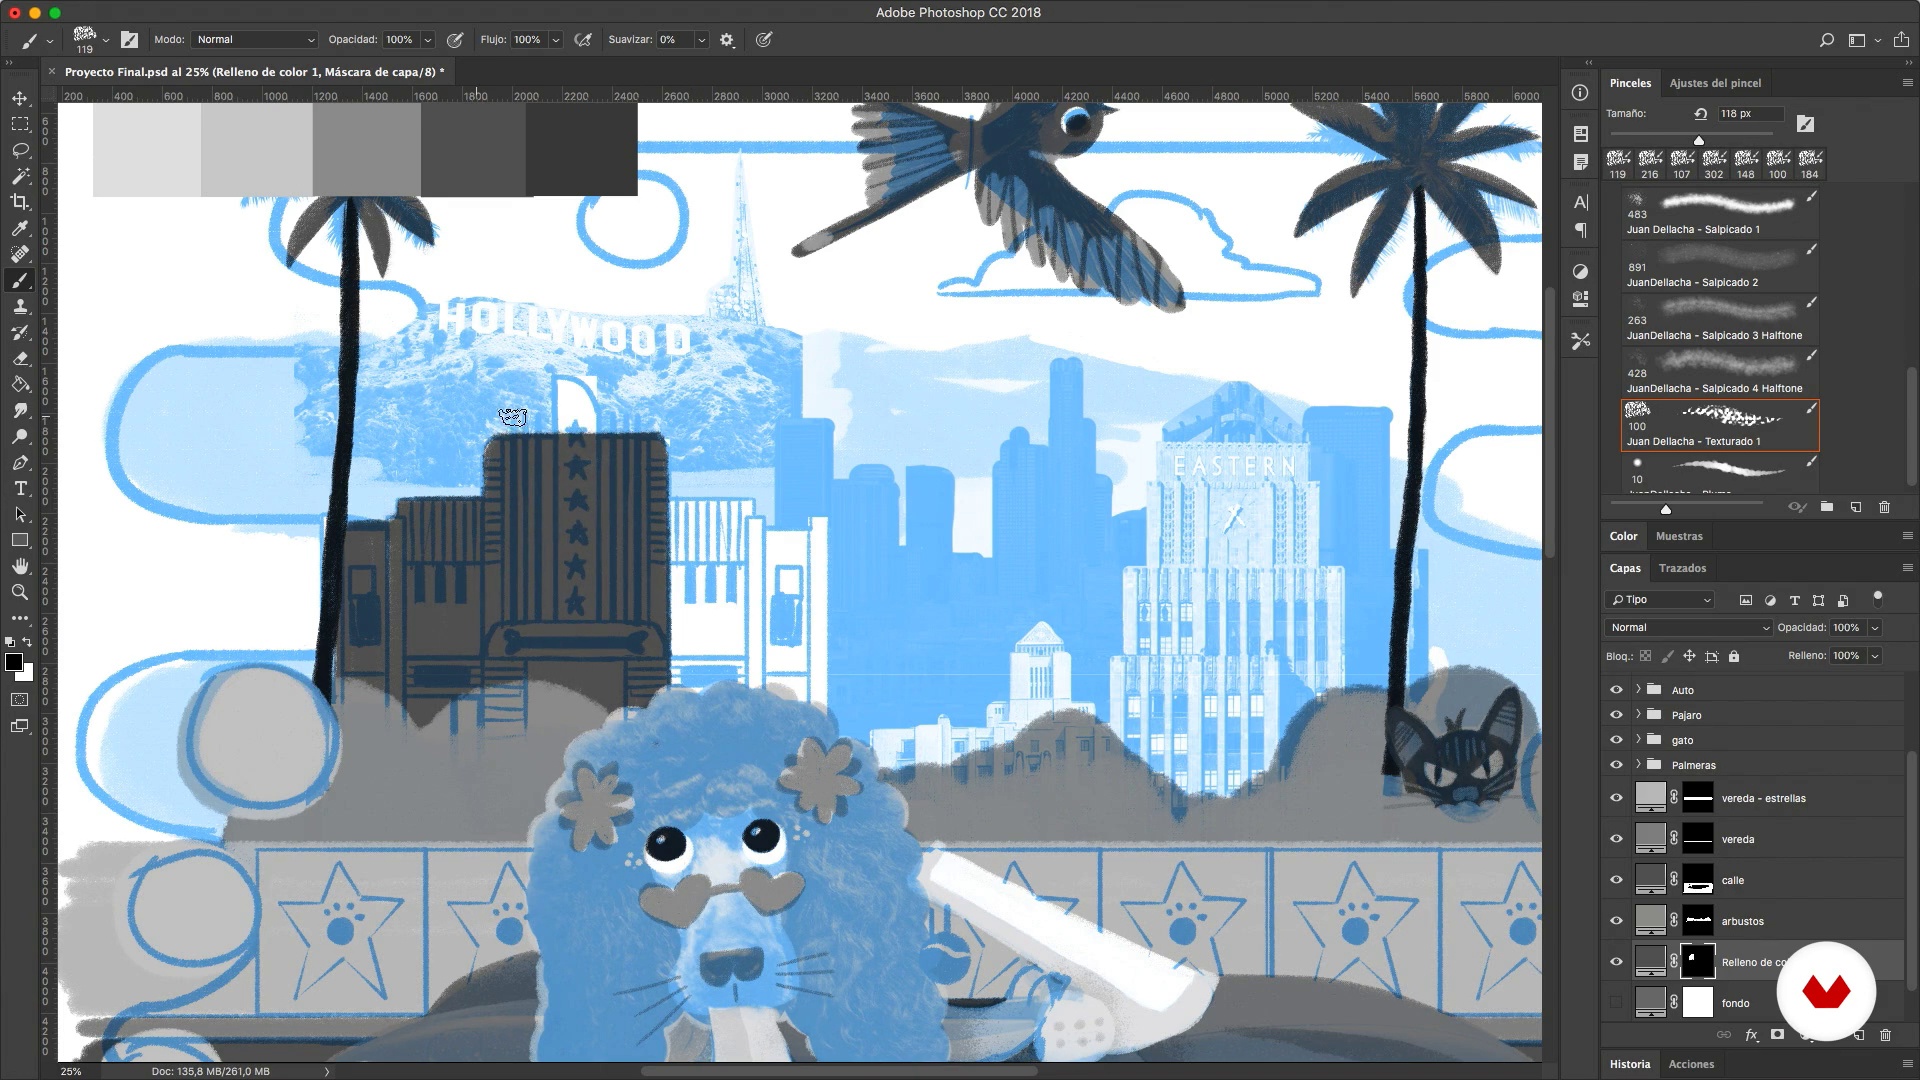Create new brush group folder icon
The width and height of the screenshot is (1920, 1080).
click(1826, 507)
